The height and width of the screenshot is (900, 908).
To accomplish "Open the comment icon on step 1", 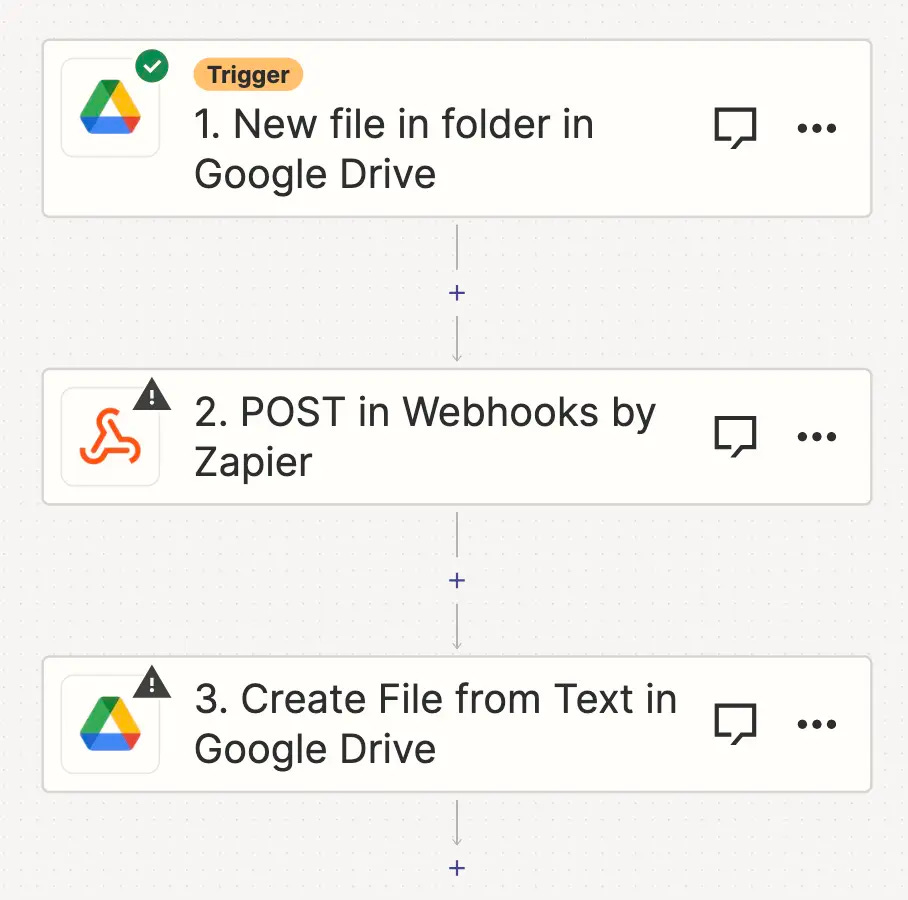I will tap(735, 127).
